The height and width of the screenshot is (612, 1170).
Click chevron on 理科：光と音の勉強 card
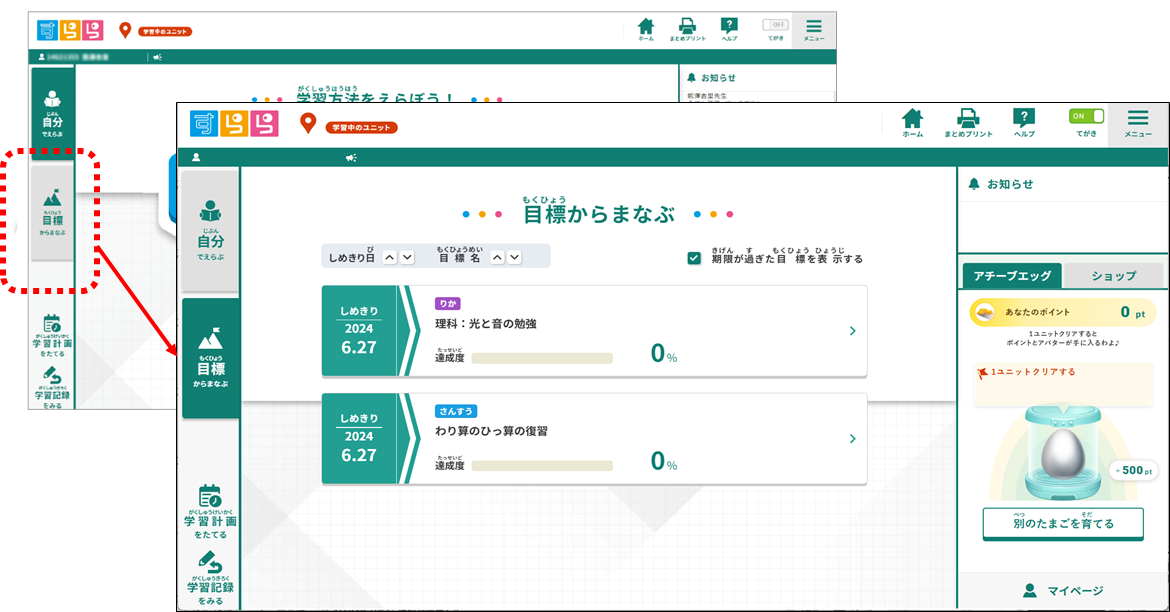point(852,331)
